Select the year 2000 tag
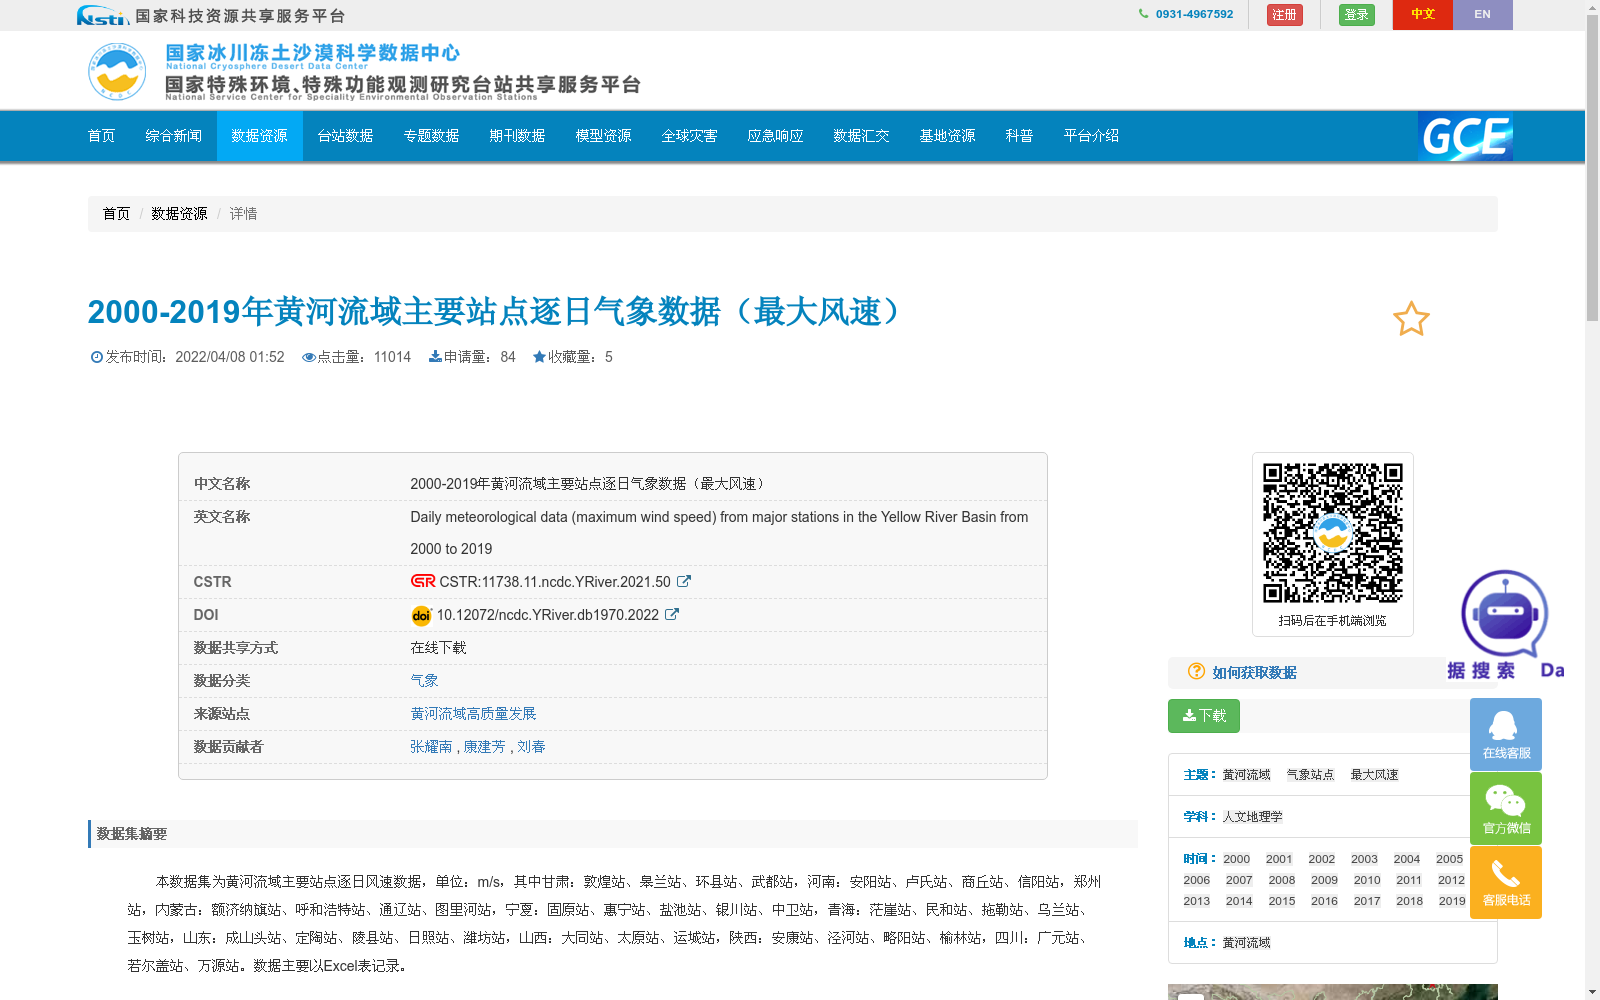This screenshot has height=1000, width=1600. [1236, 859]
